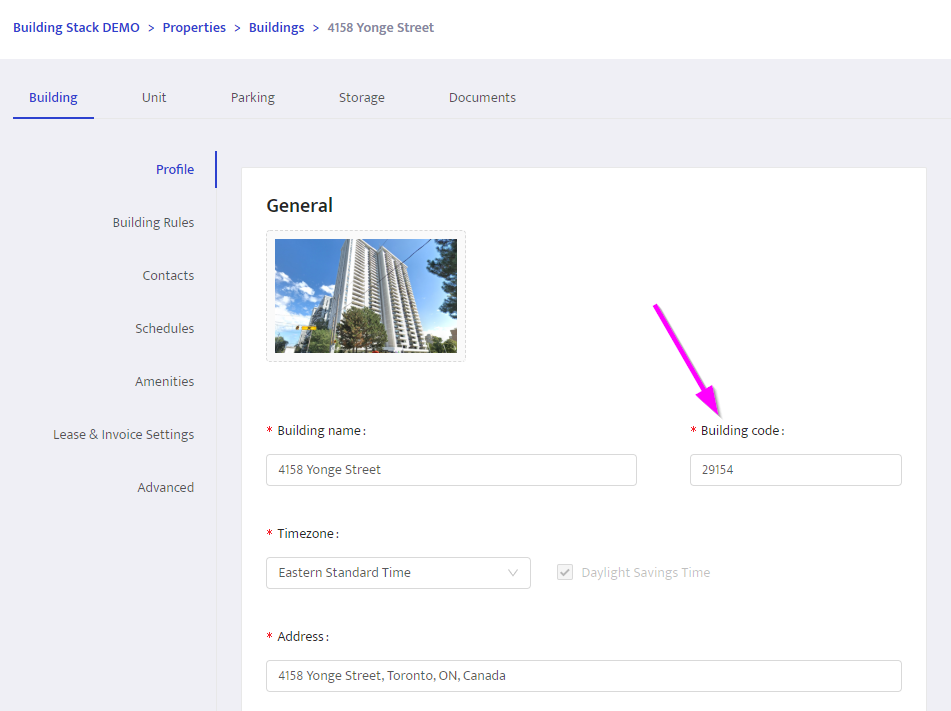Open Building Rules section
This screenshot has height=711, width=951.
point(153,223)
